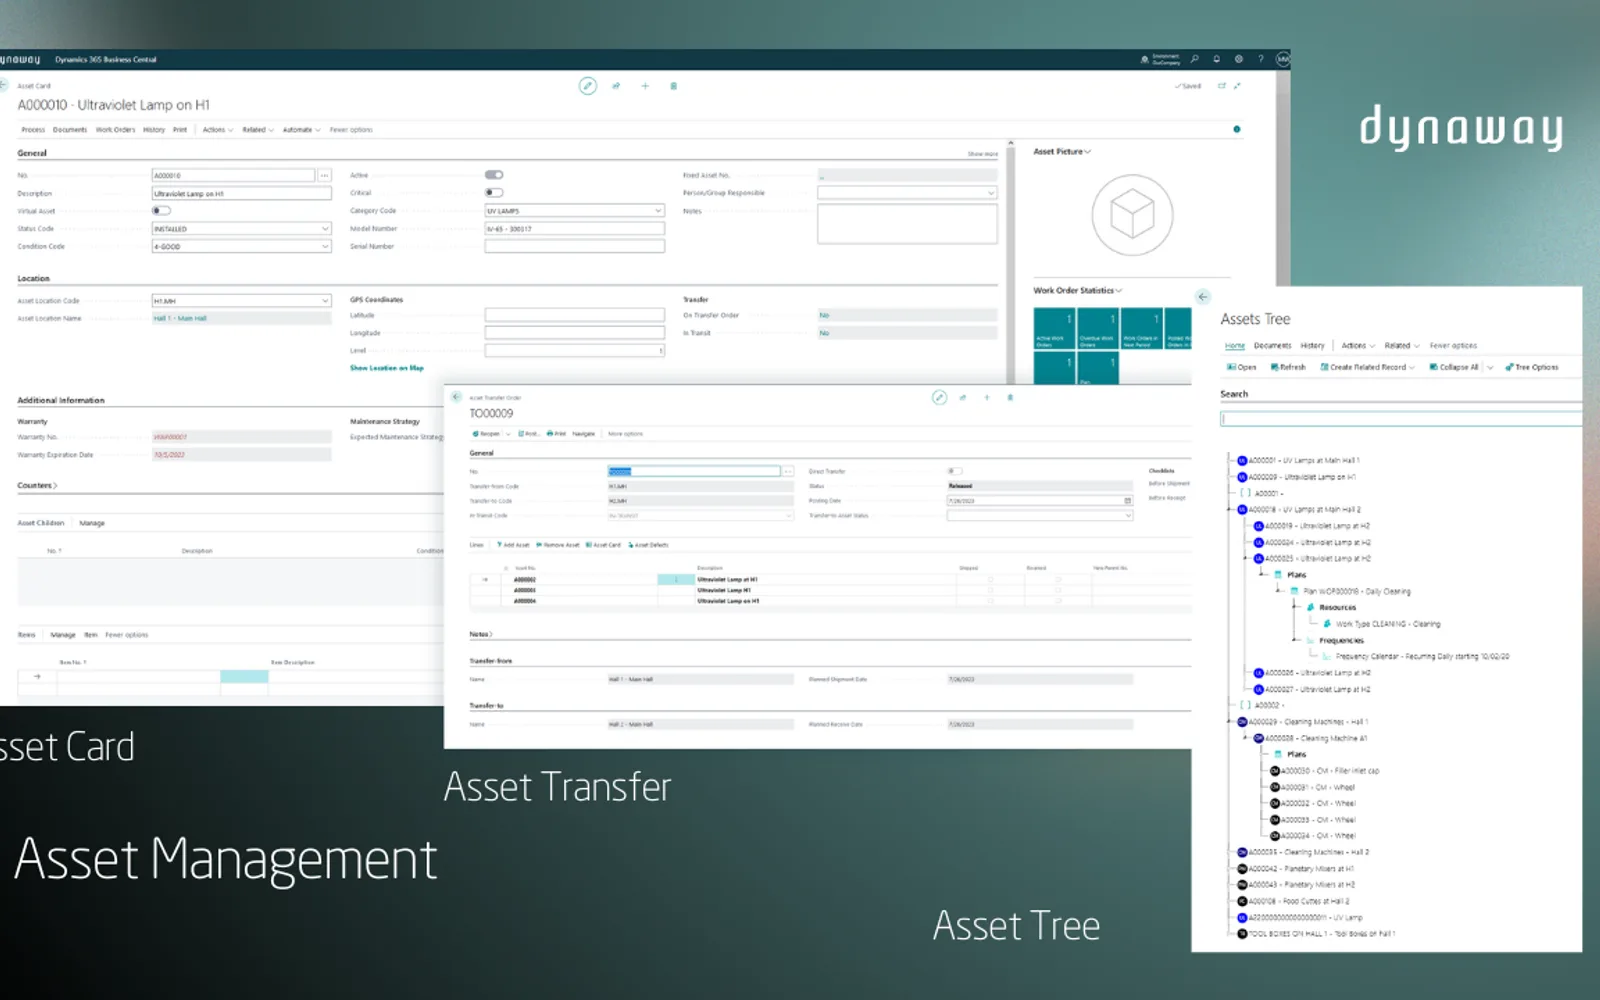Open notifications bell in top bar
The width and height of the screenshot is (1600, 1000).
tap(1216, 59)
